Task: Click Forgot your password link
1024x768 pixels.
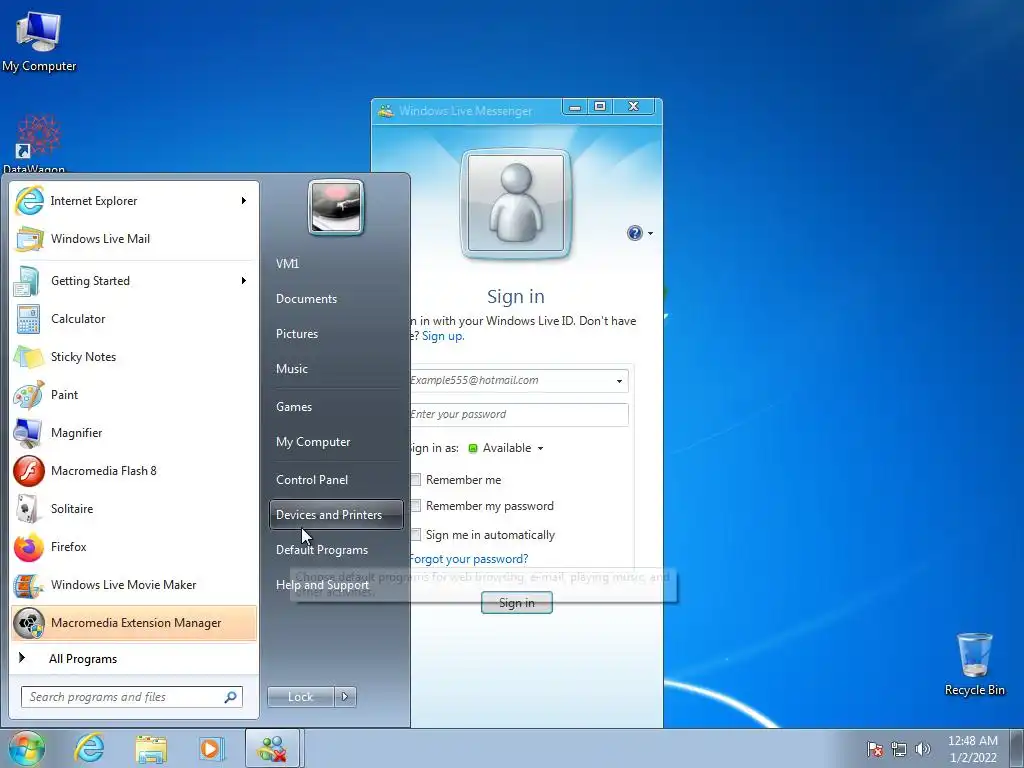Action: click(x=469, y=559)
